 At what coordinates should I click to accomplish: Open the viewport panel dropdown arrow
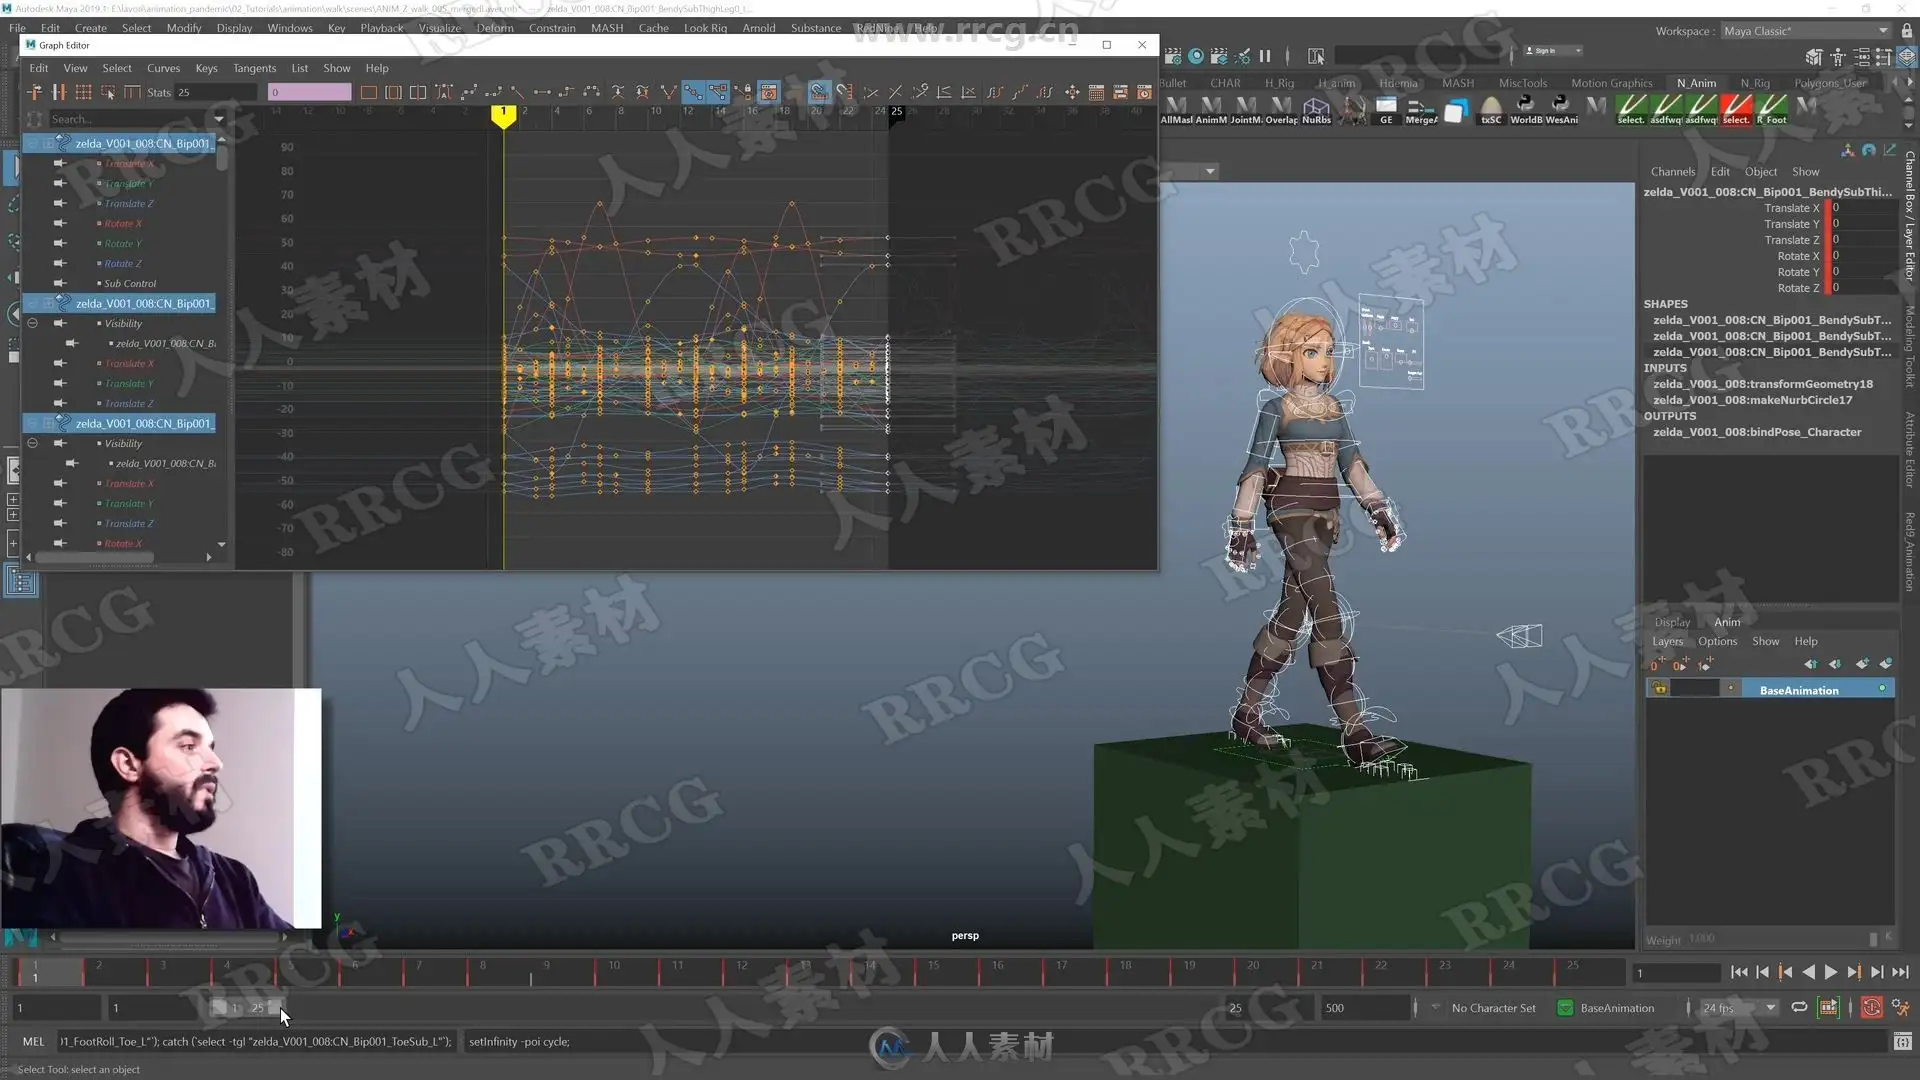pyautogui.click(x=1210, y=171)
